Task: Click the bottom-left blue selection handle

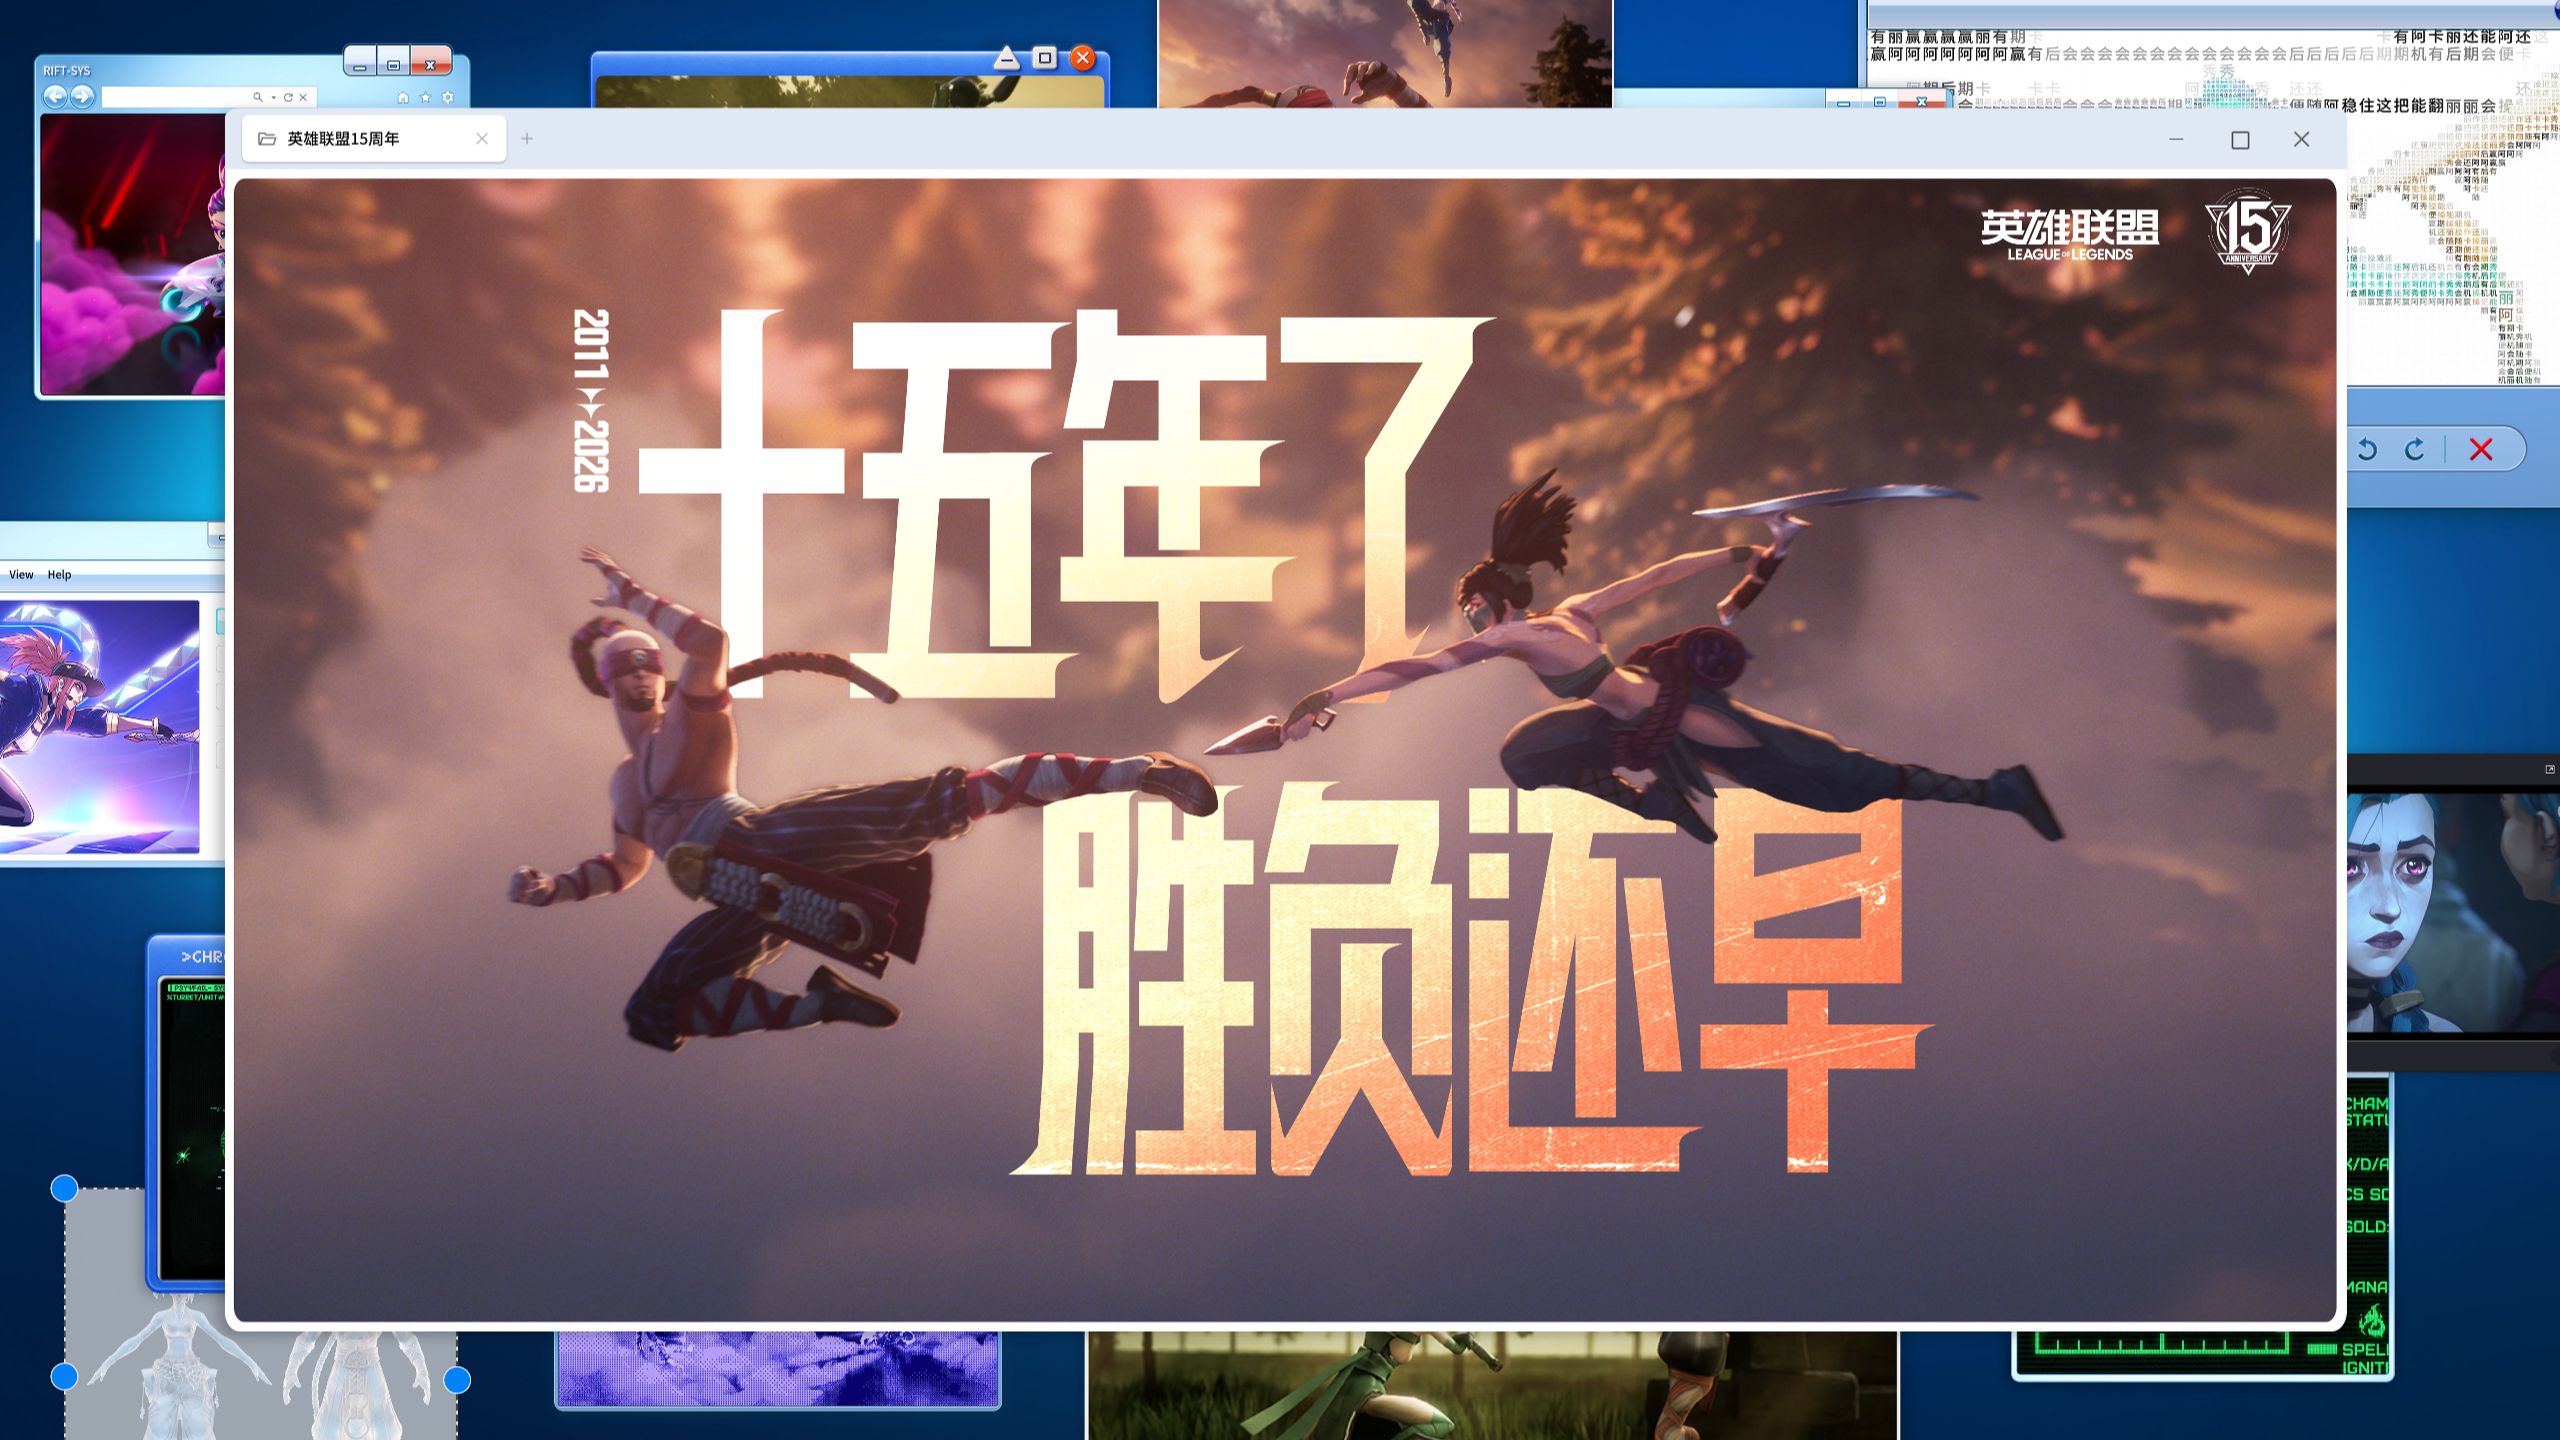Action: (64, 1377)
